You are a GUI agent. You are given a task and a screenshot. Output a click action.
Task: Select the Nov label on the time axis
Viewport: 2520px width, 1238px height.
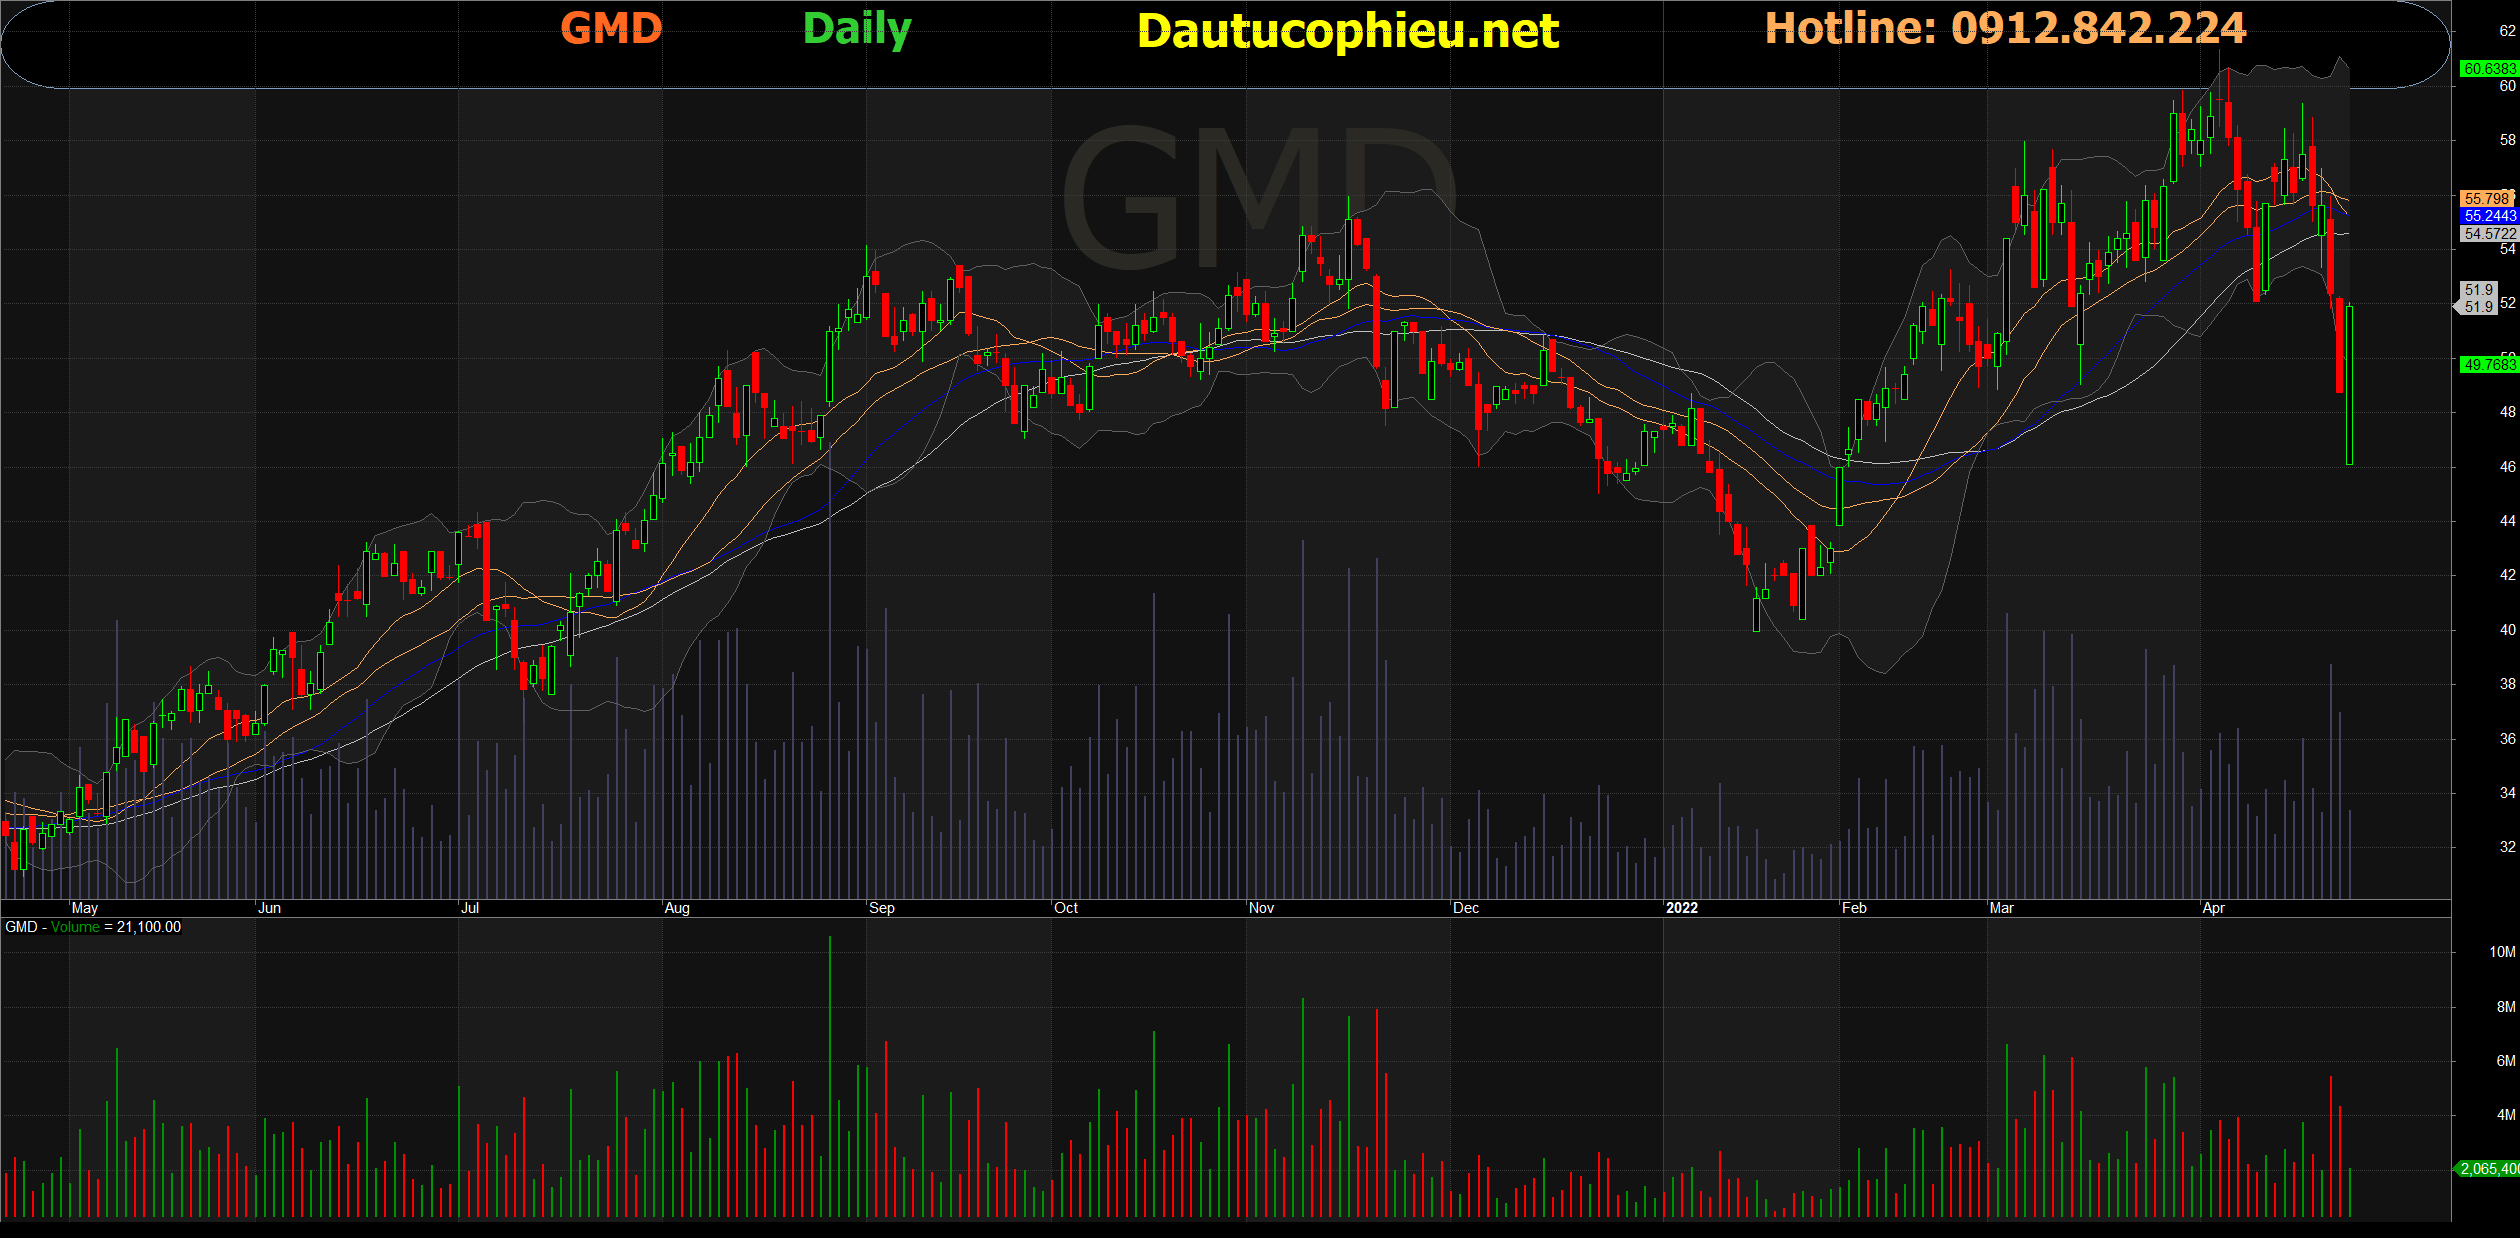[1262, 908]
